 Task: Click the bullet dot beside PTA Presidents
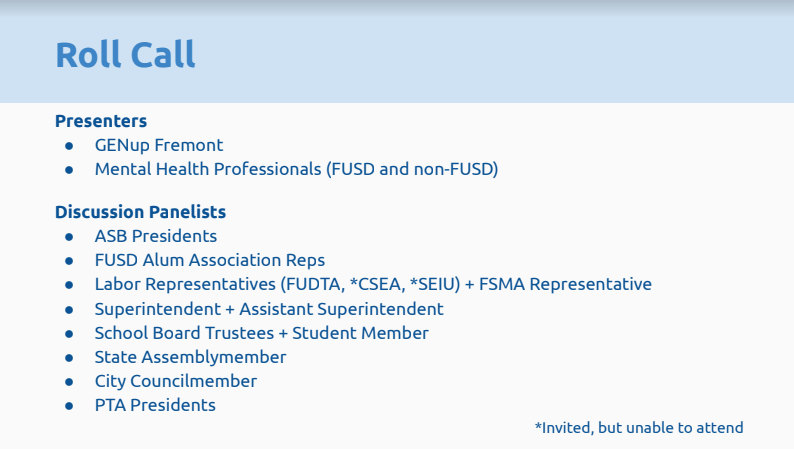(x=69, y=406)
